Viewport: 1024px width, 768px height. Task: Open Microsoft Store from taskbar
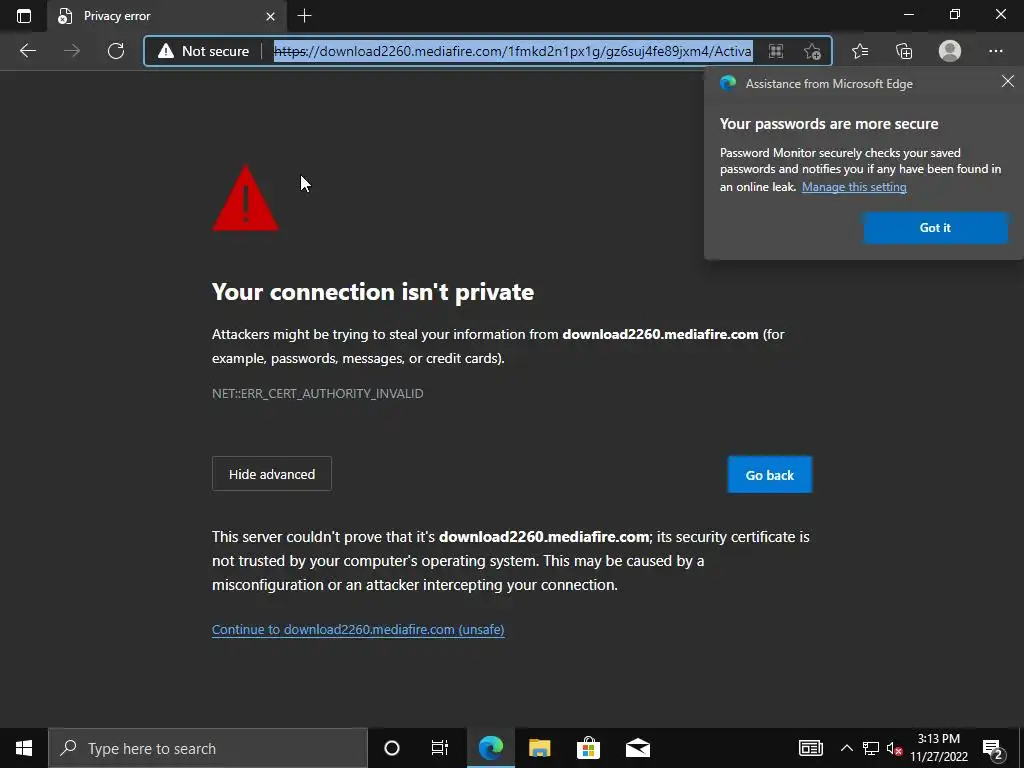click(x=588, y=748)
